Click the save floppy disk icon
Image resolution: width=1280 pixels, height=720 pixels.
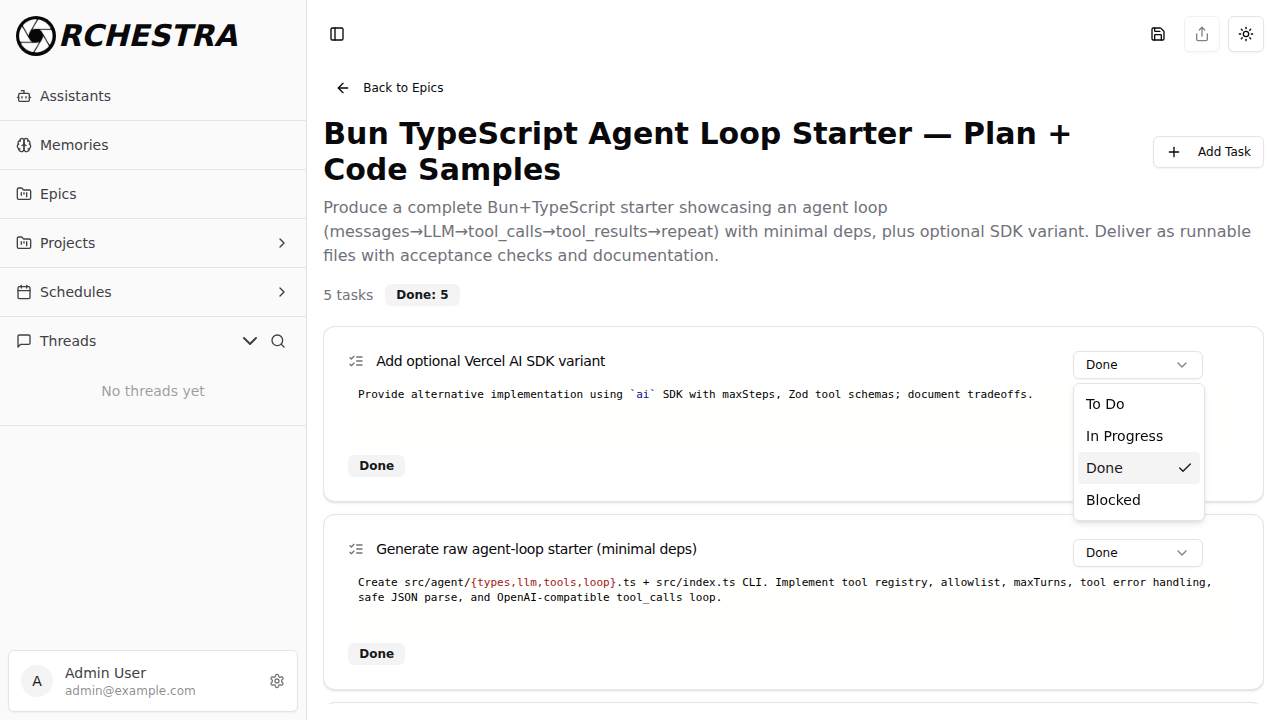1158,34
